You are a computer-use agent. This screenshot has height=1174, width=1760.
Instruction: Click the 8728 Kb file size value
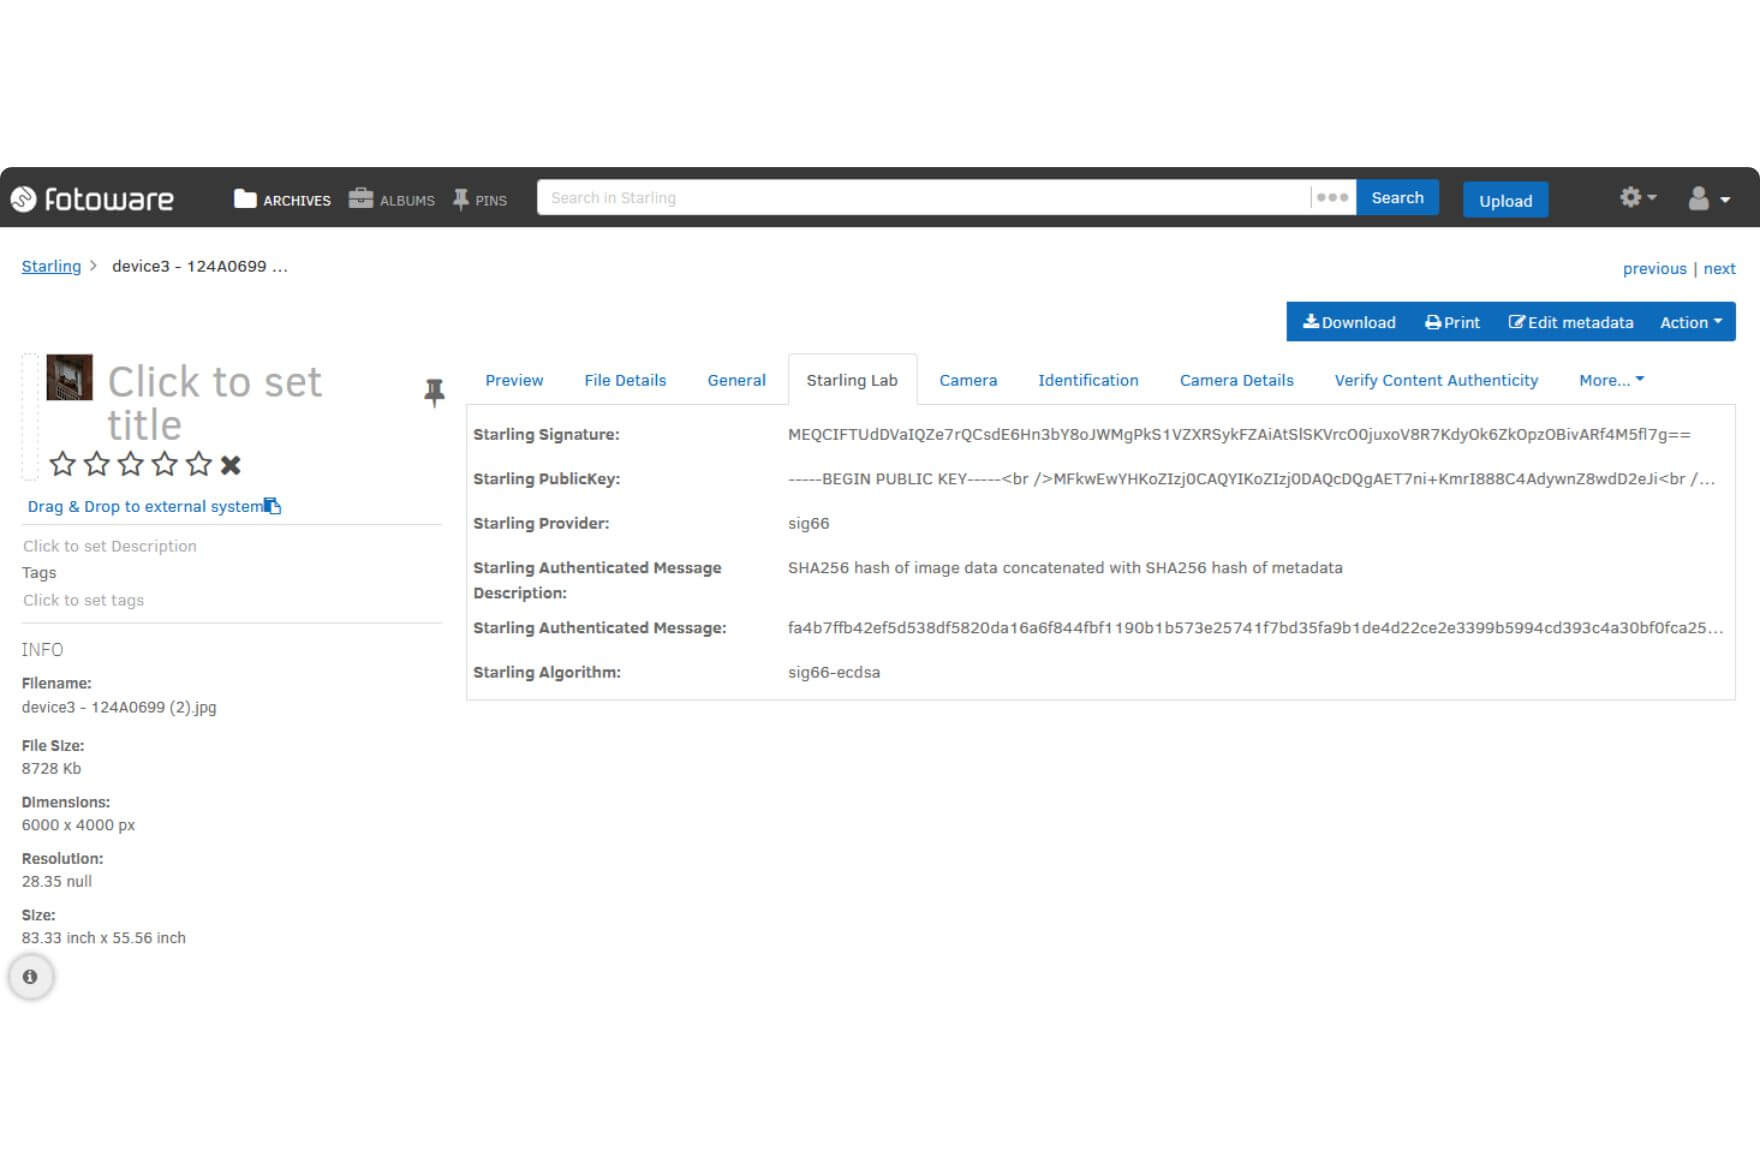[x=51, y=768]
